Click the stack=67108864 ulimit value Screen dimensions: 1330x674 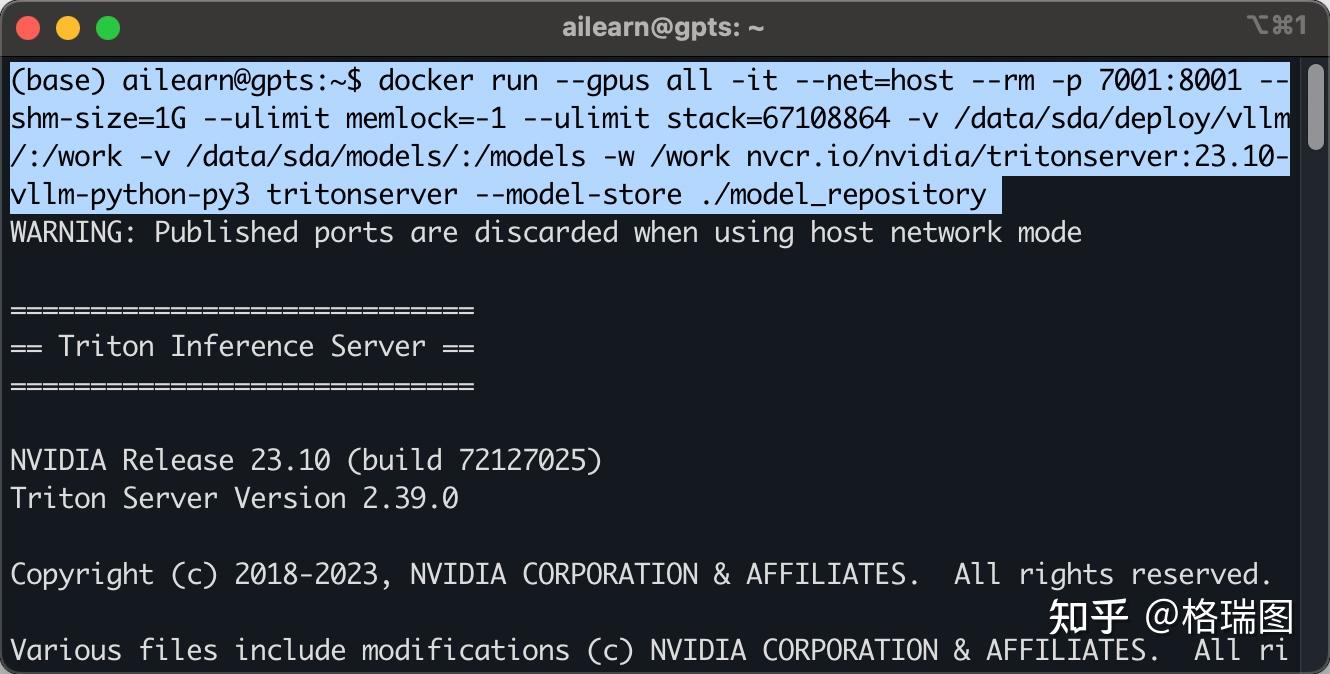pyautogui.click(x=778, y=119)
